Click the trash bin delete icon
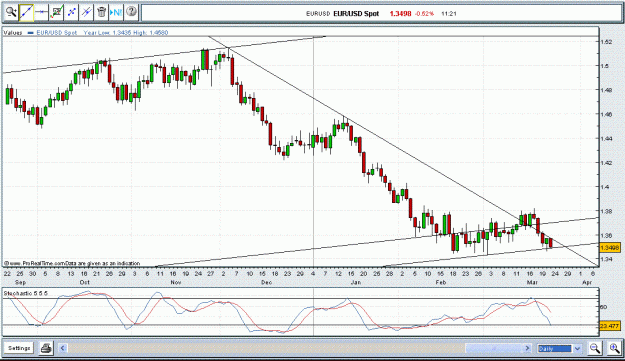The width and height of the screenshot is (625, 361). point(101,12)
